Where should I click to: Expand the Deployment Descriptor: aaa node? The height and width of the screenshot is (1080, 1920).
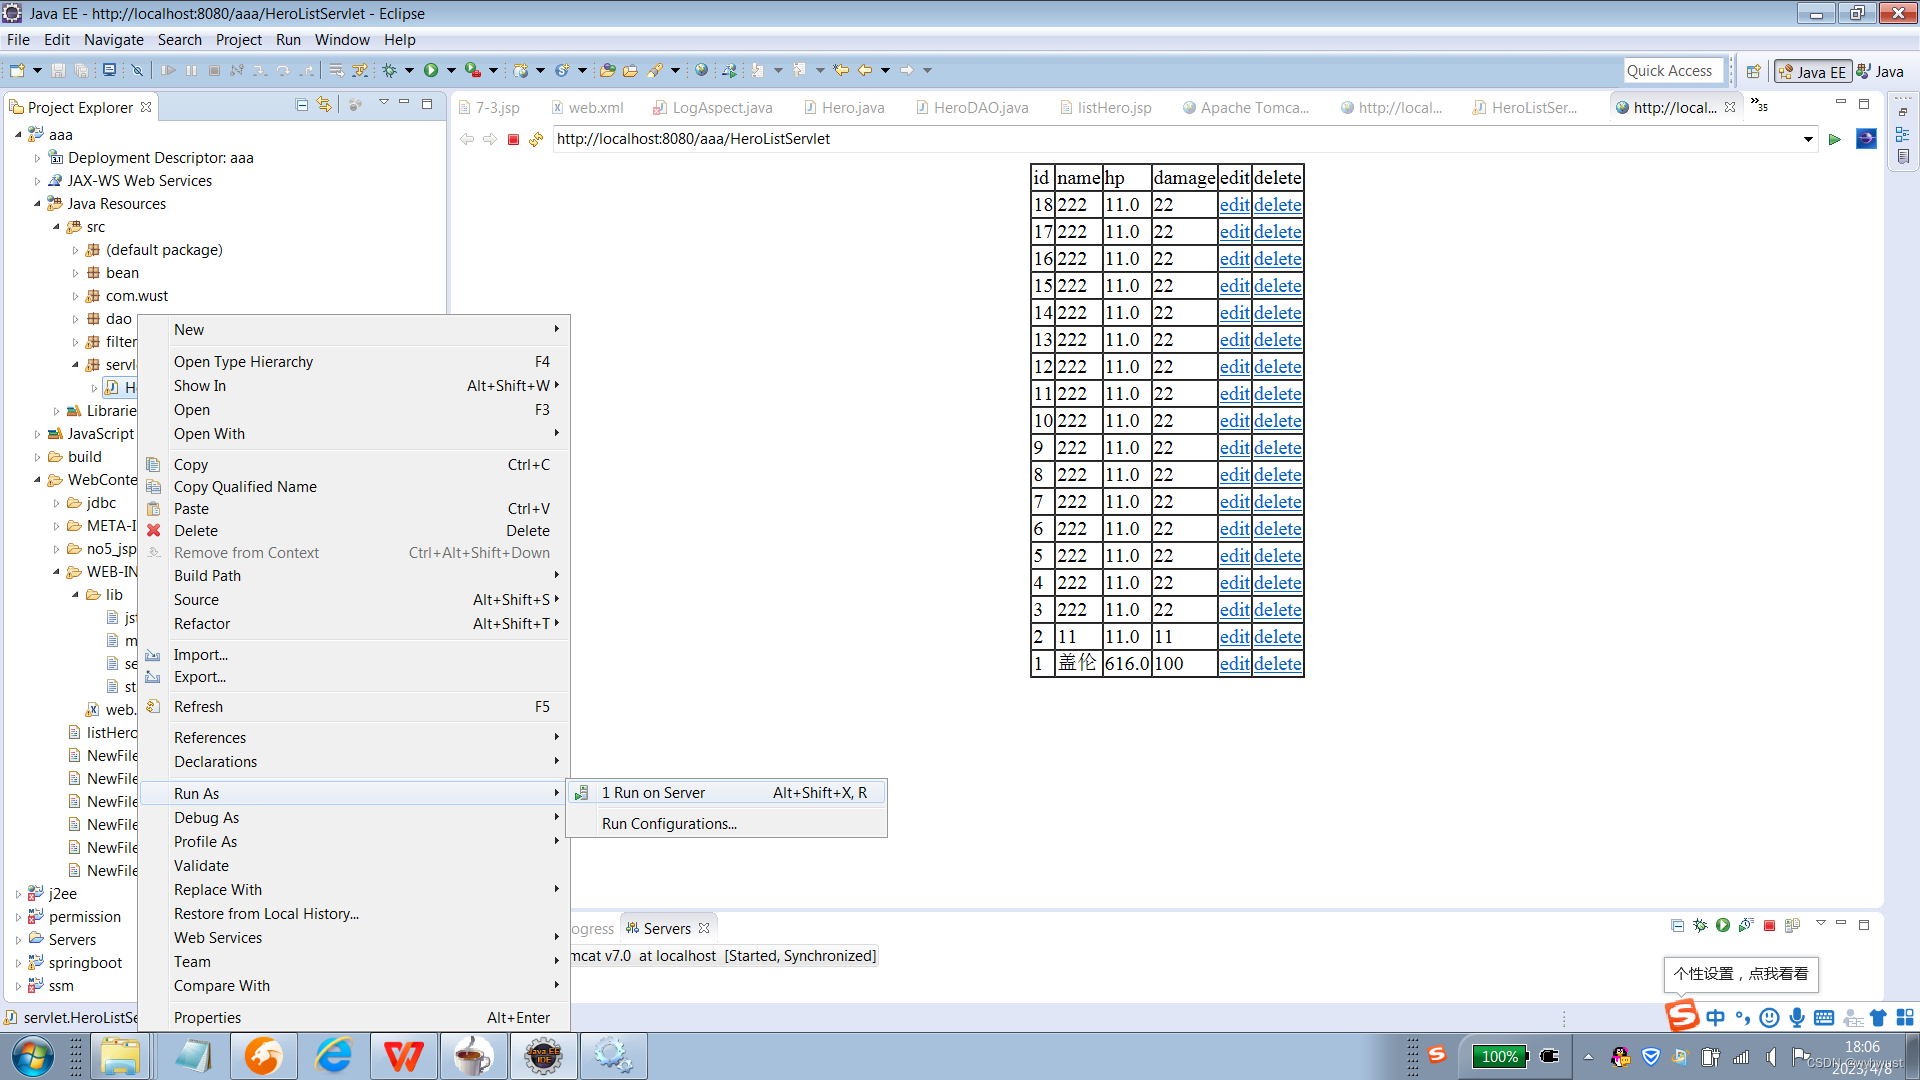click(38, 158)
